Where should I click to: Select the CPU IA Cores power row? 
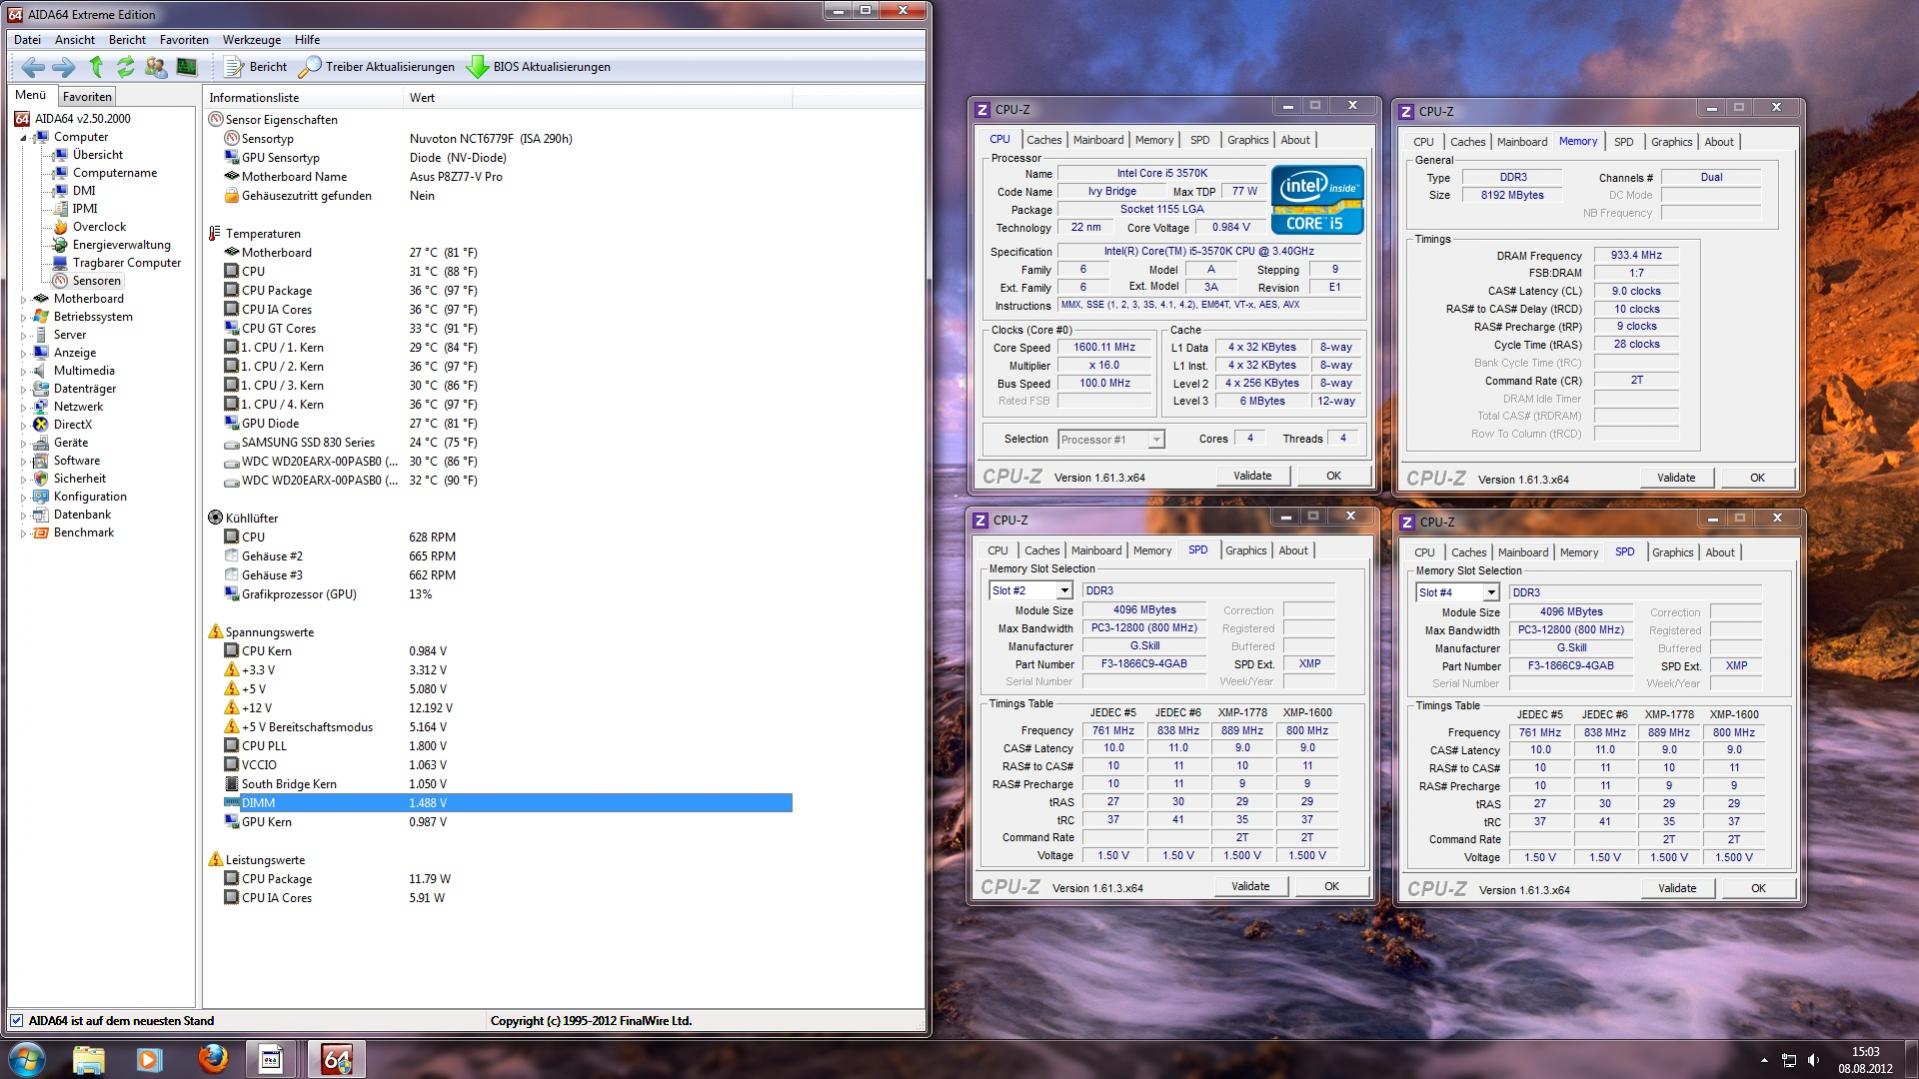point(507,899)
